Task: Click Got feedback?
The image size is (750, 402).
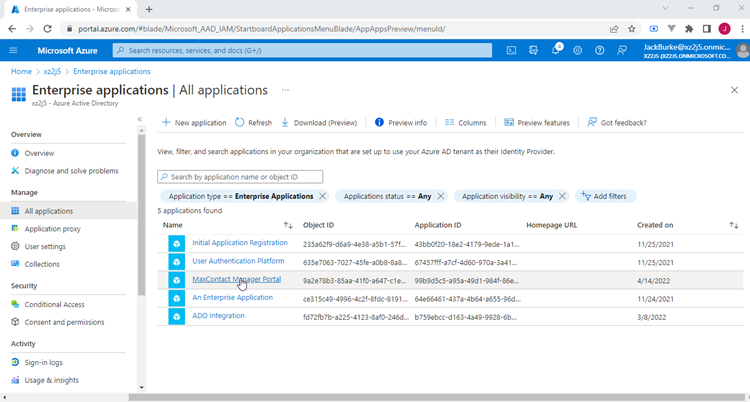Action: pyautogui.click(x=617, y=123)
